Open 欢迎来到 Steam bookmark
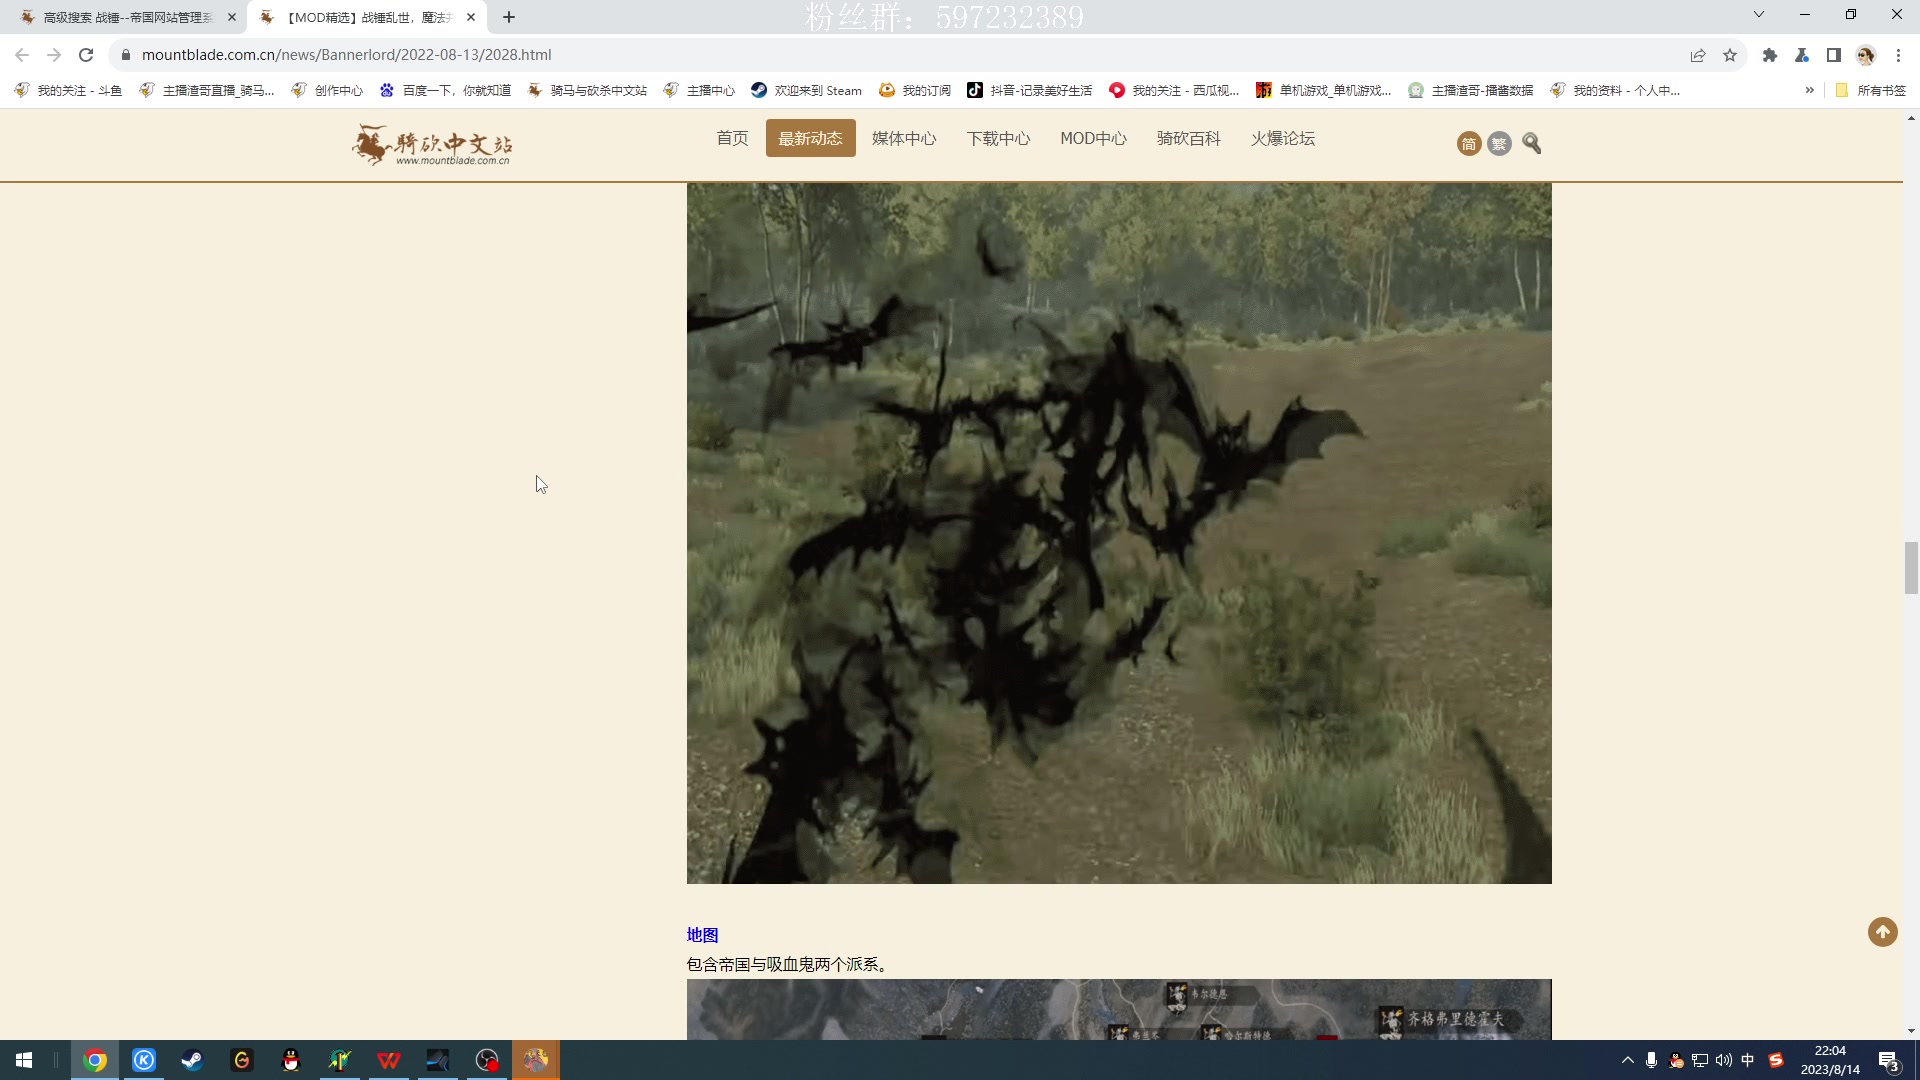This screenshot has height=1080, width=1920. coord(806,90)
